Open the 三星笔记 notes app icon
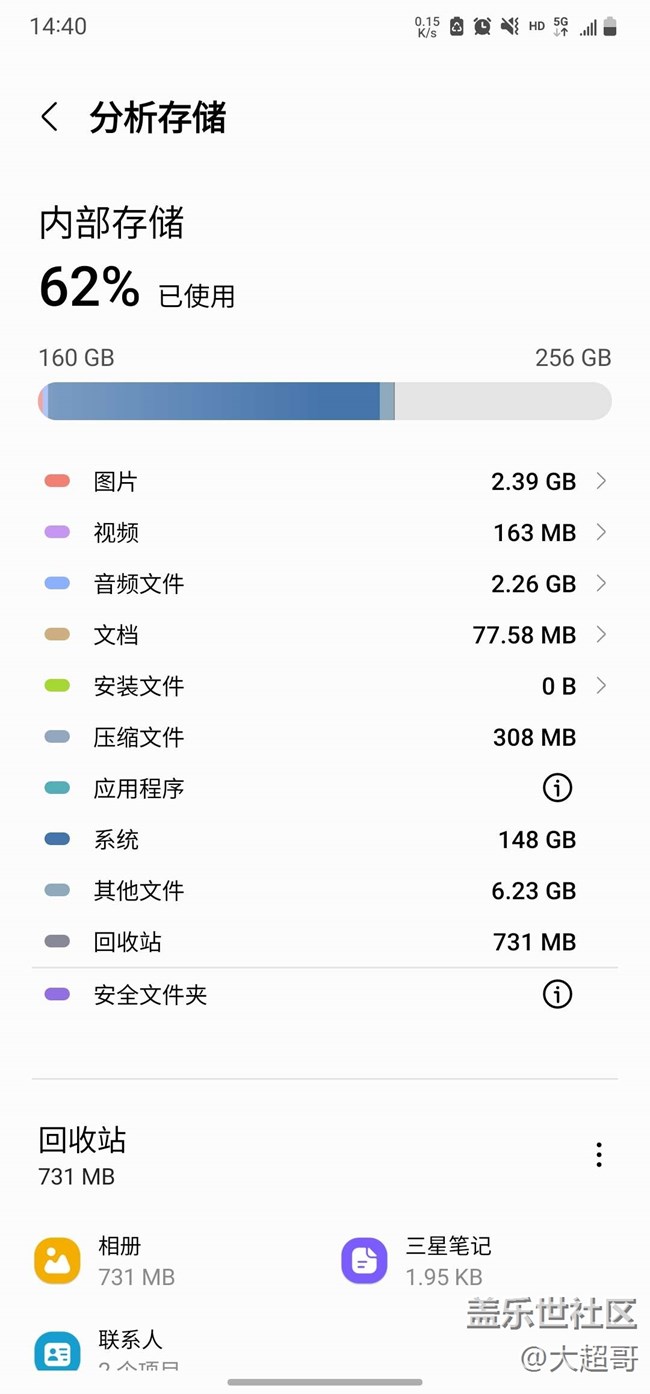The height and width of the screenshot is (1394, 650). (x=364, y=1260)
